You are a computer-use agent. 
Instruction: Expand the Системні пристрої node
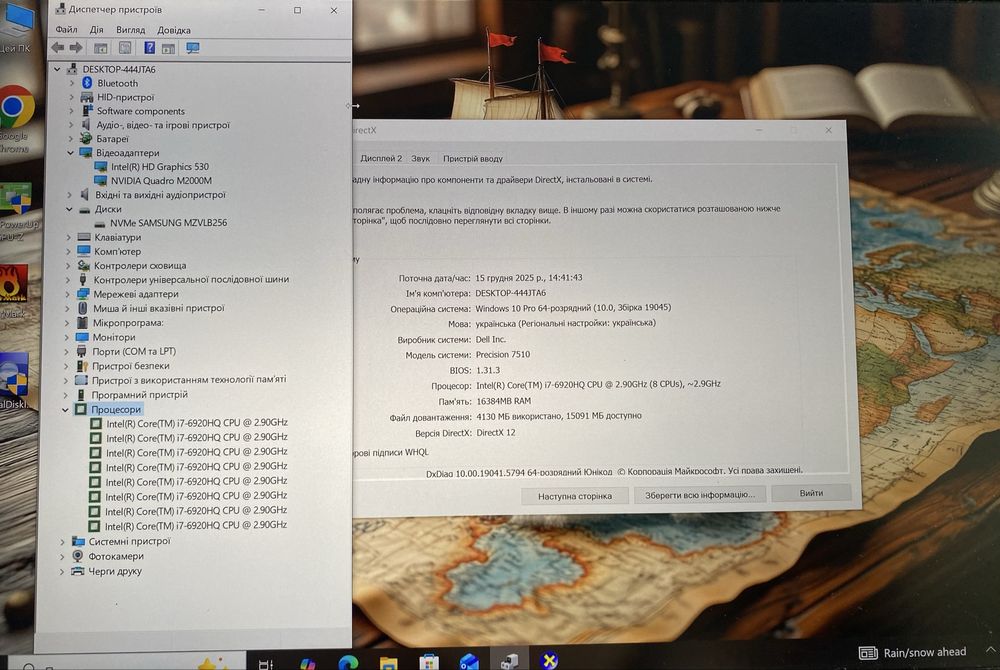click(x=62, y=541)
